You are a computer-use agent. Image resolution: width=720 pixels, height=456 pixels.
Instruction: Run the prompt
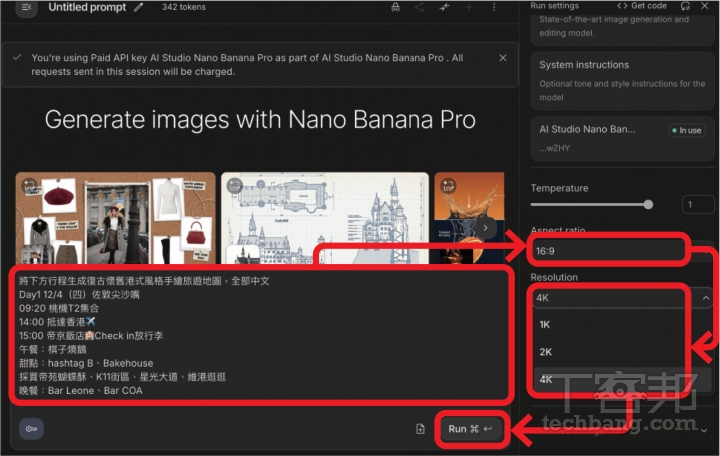coord(470,429)
